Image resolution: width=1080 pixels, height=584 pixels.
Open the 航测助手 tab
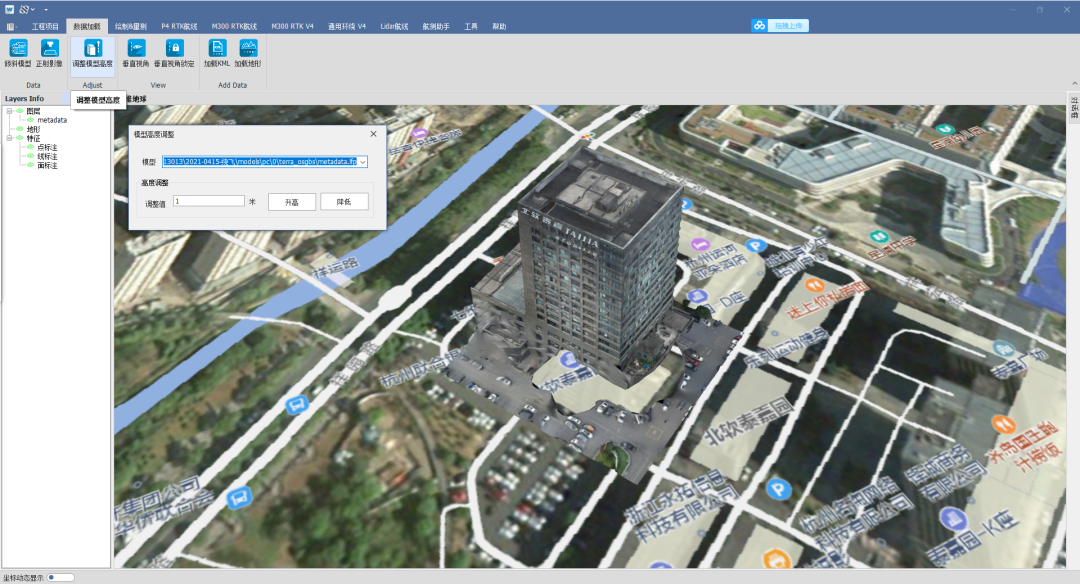pos(436,27)
